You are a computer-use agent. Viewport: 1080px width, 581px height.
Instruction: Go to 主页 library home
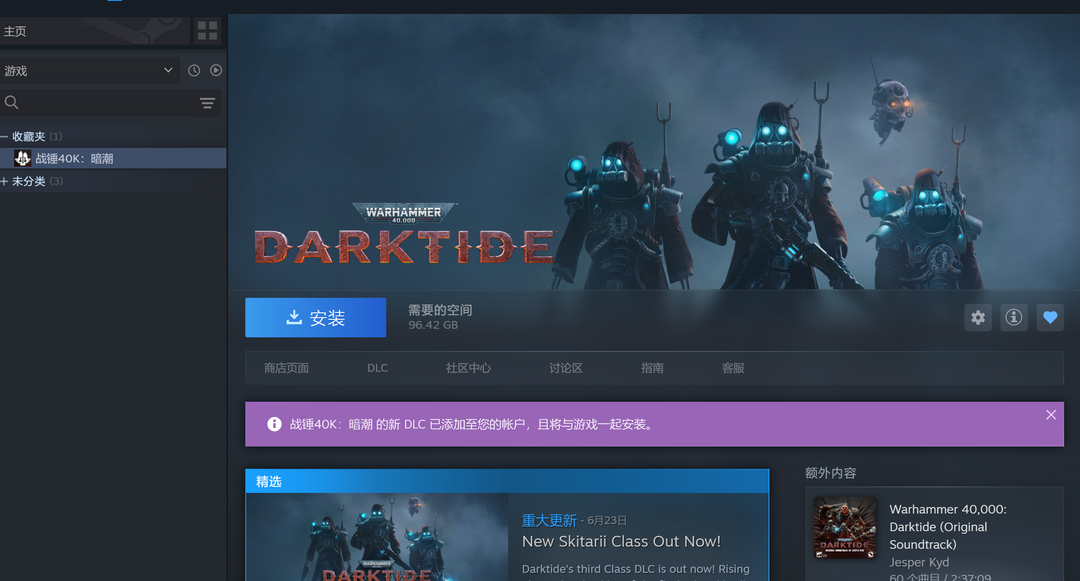(94, 31)
